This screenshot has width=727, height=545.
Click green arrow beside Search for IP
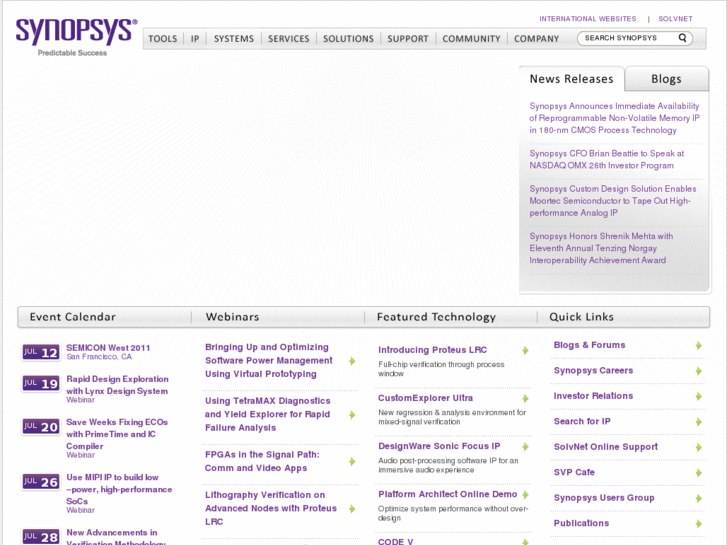coord(698,422)
